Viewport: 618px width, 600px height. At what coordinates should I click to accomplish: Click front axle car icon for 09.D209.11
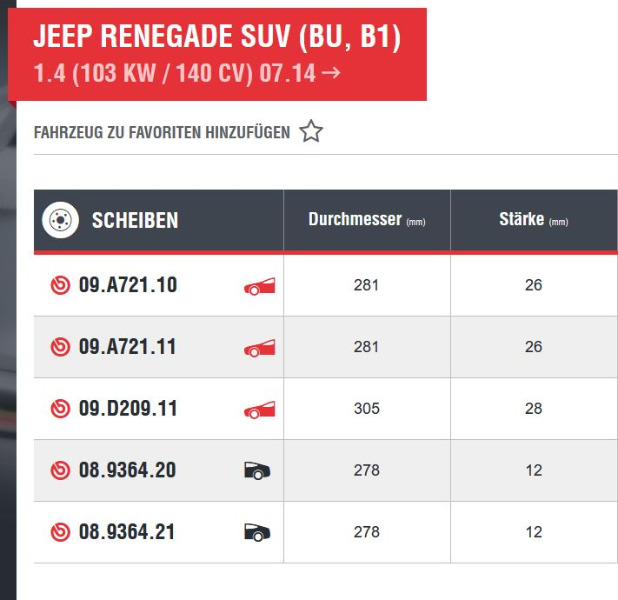click(259, 409)
